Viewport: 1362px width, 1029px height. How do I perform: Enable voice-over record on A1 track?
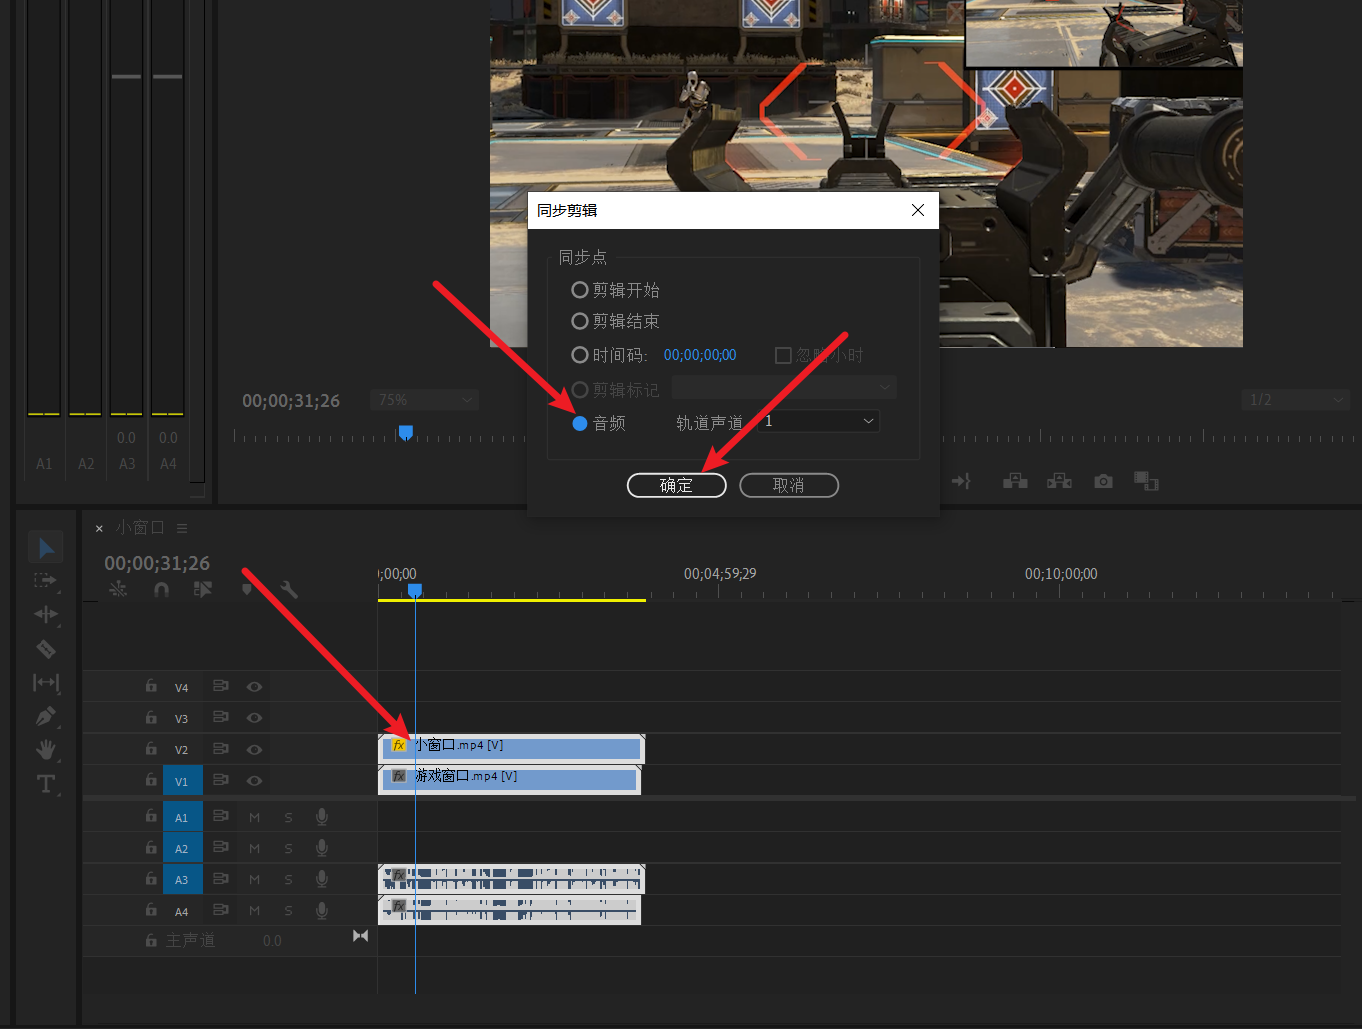coord(322,816)
